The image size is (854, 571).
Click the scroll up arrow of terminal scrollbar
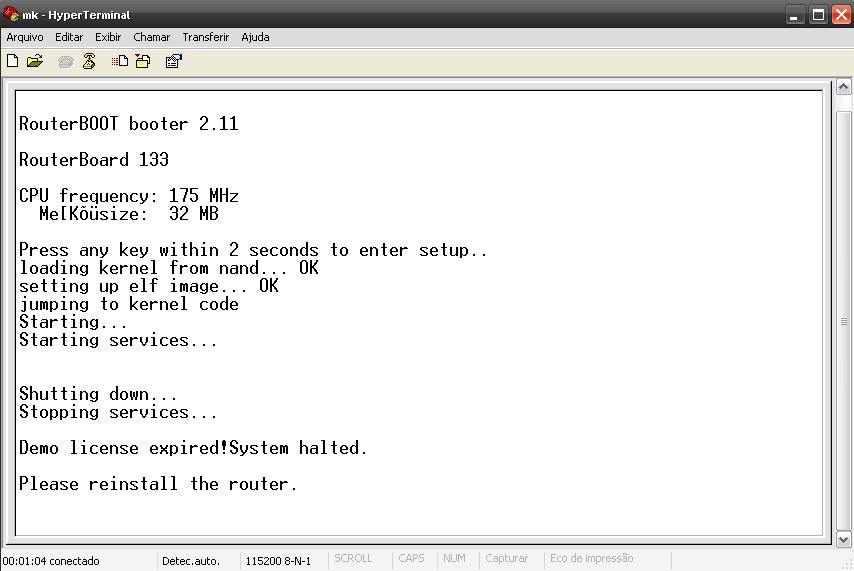(x=844, y=87)
